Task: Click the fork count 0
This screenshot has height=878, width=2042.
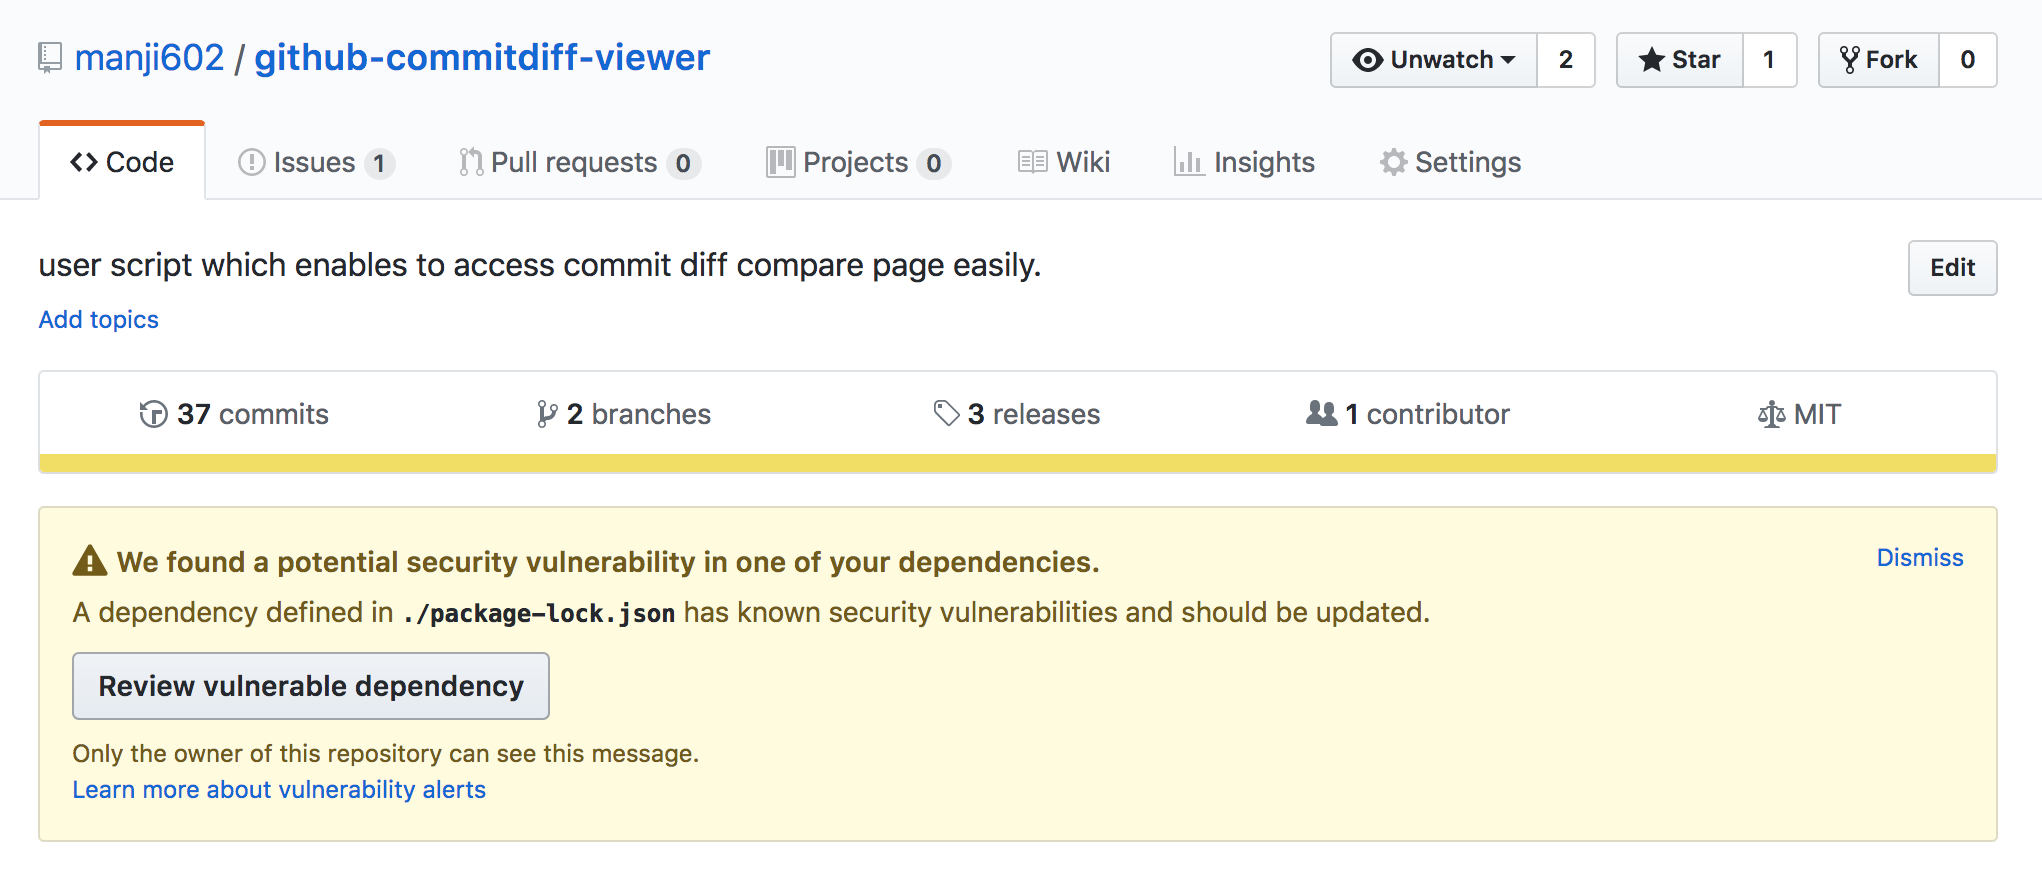Action: pos(1967,60)
